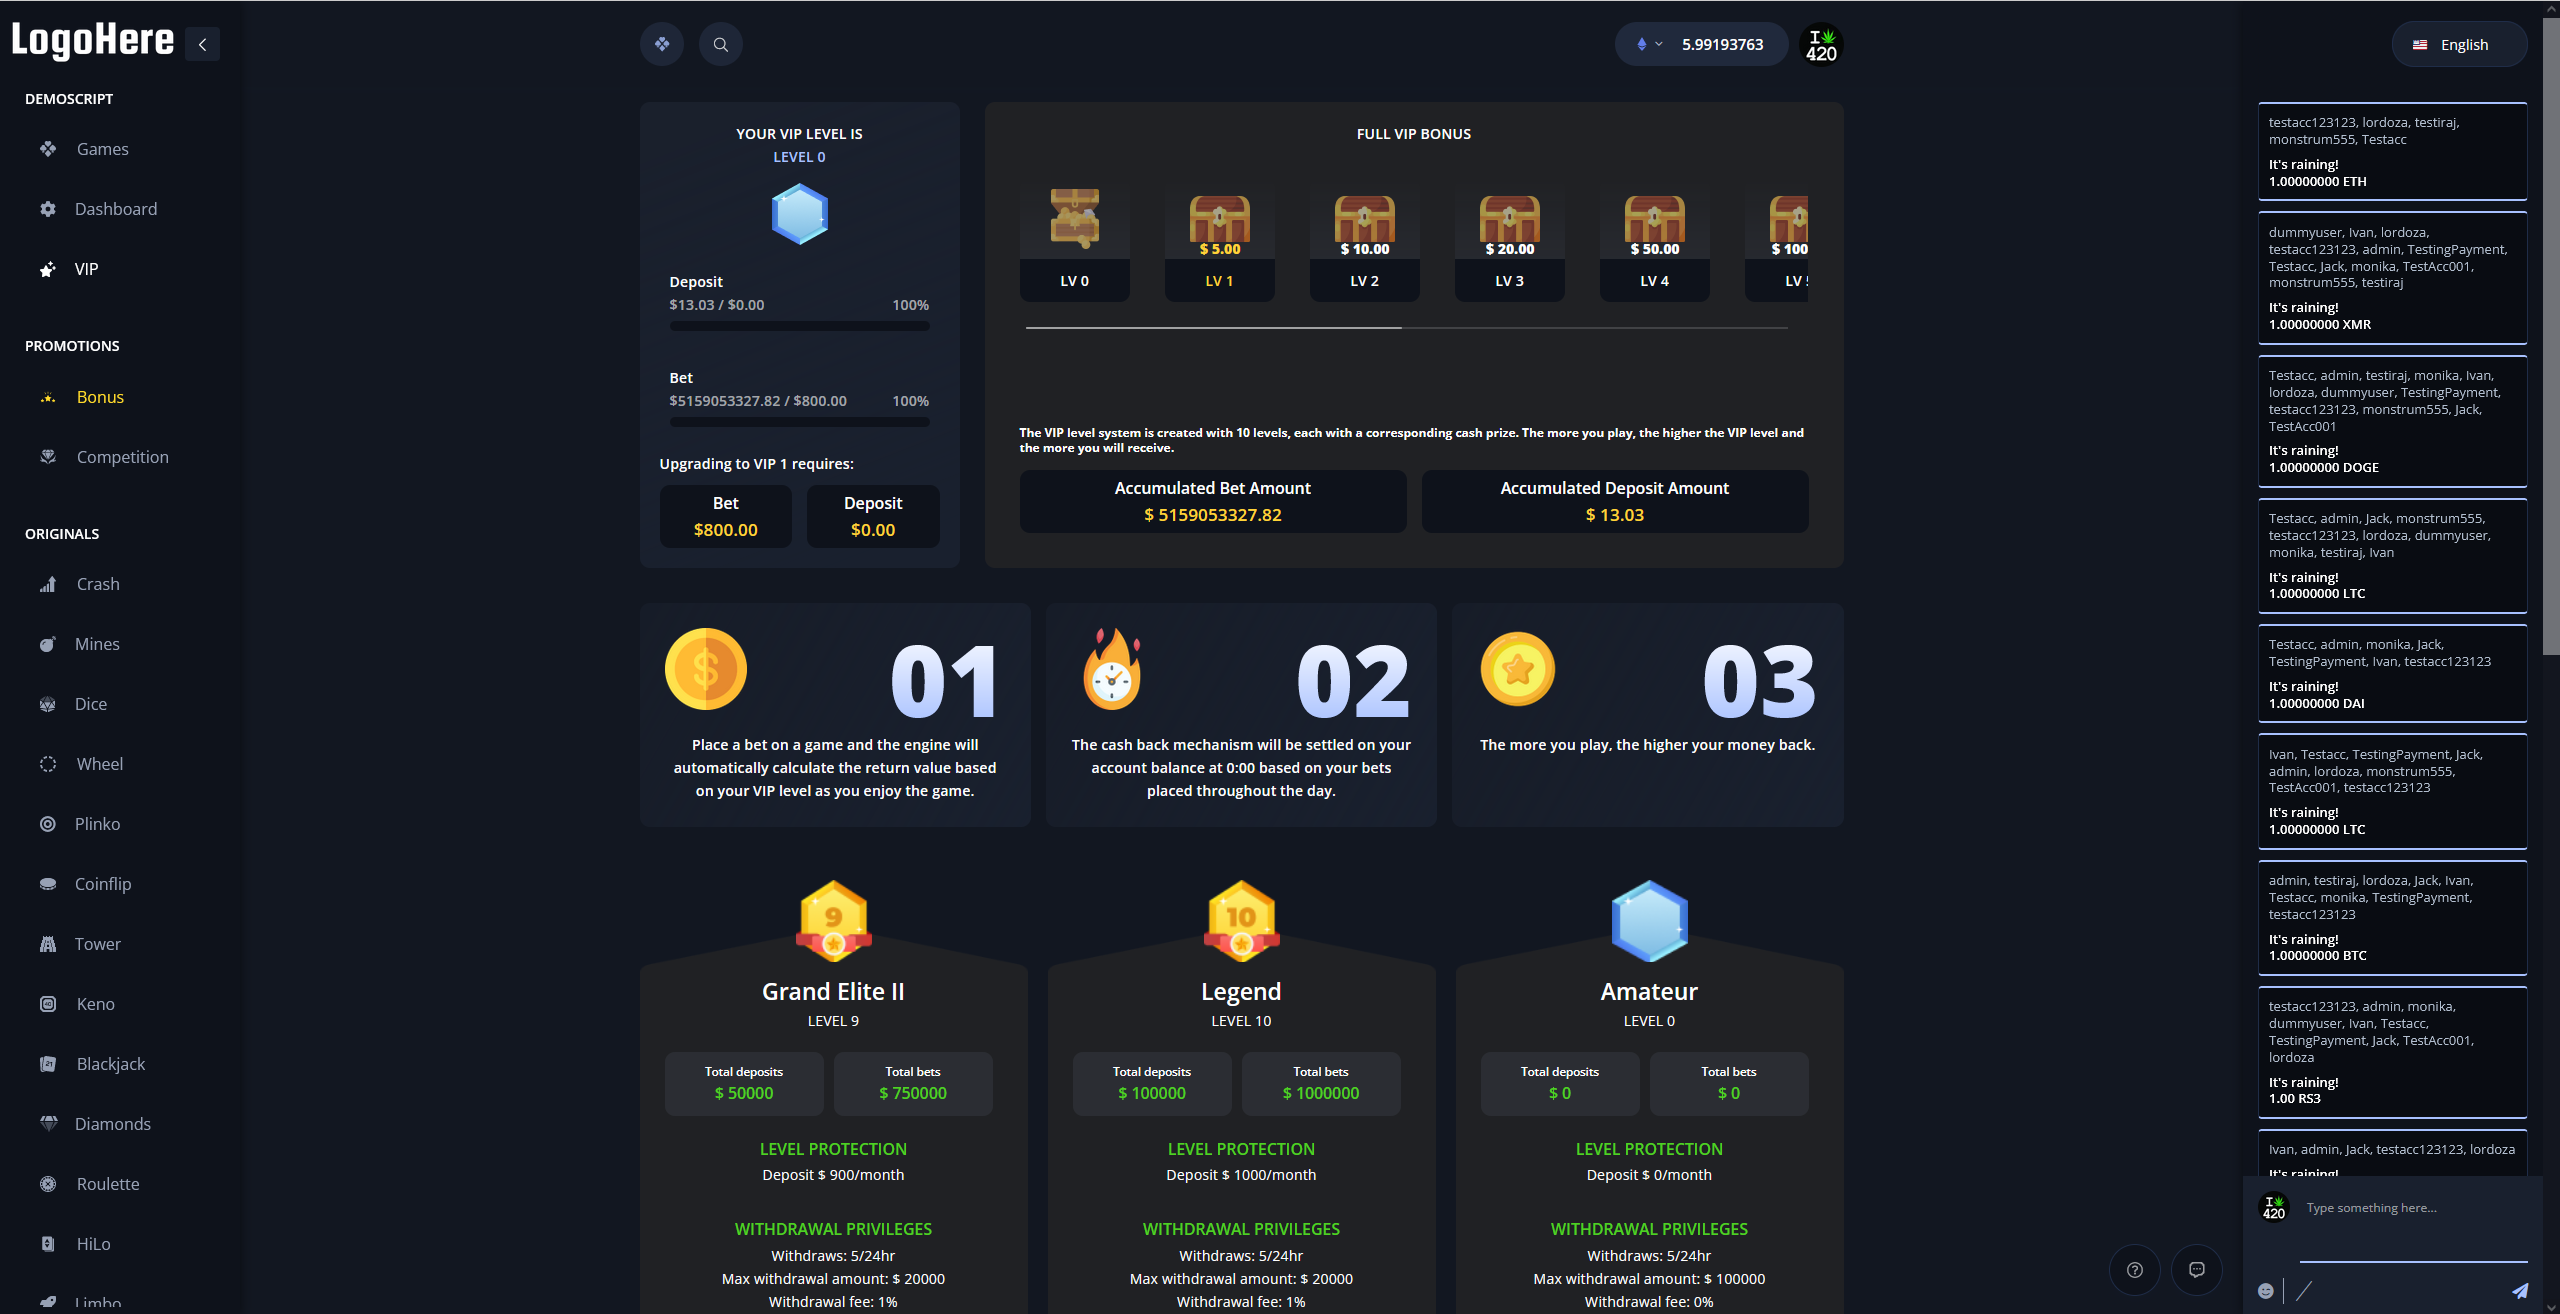
Task: Select the Blackjack game in sidebar
Action: pyautogui.click(x=110, y=1064)
